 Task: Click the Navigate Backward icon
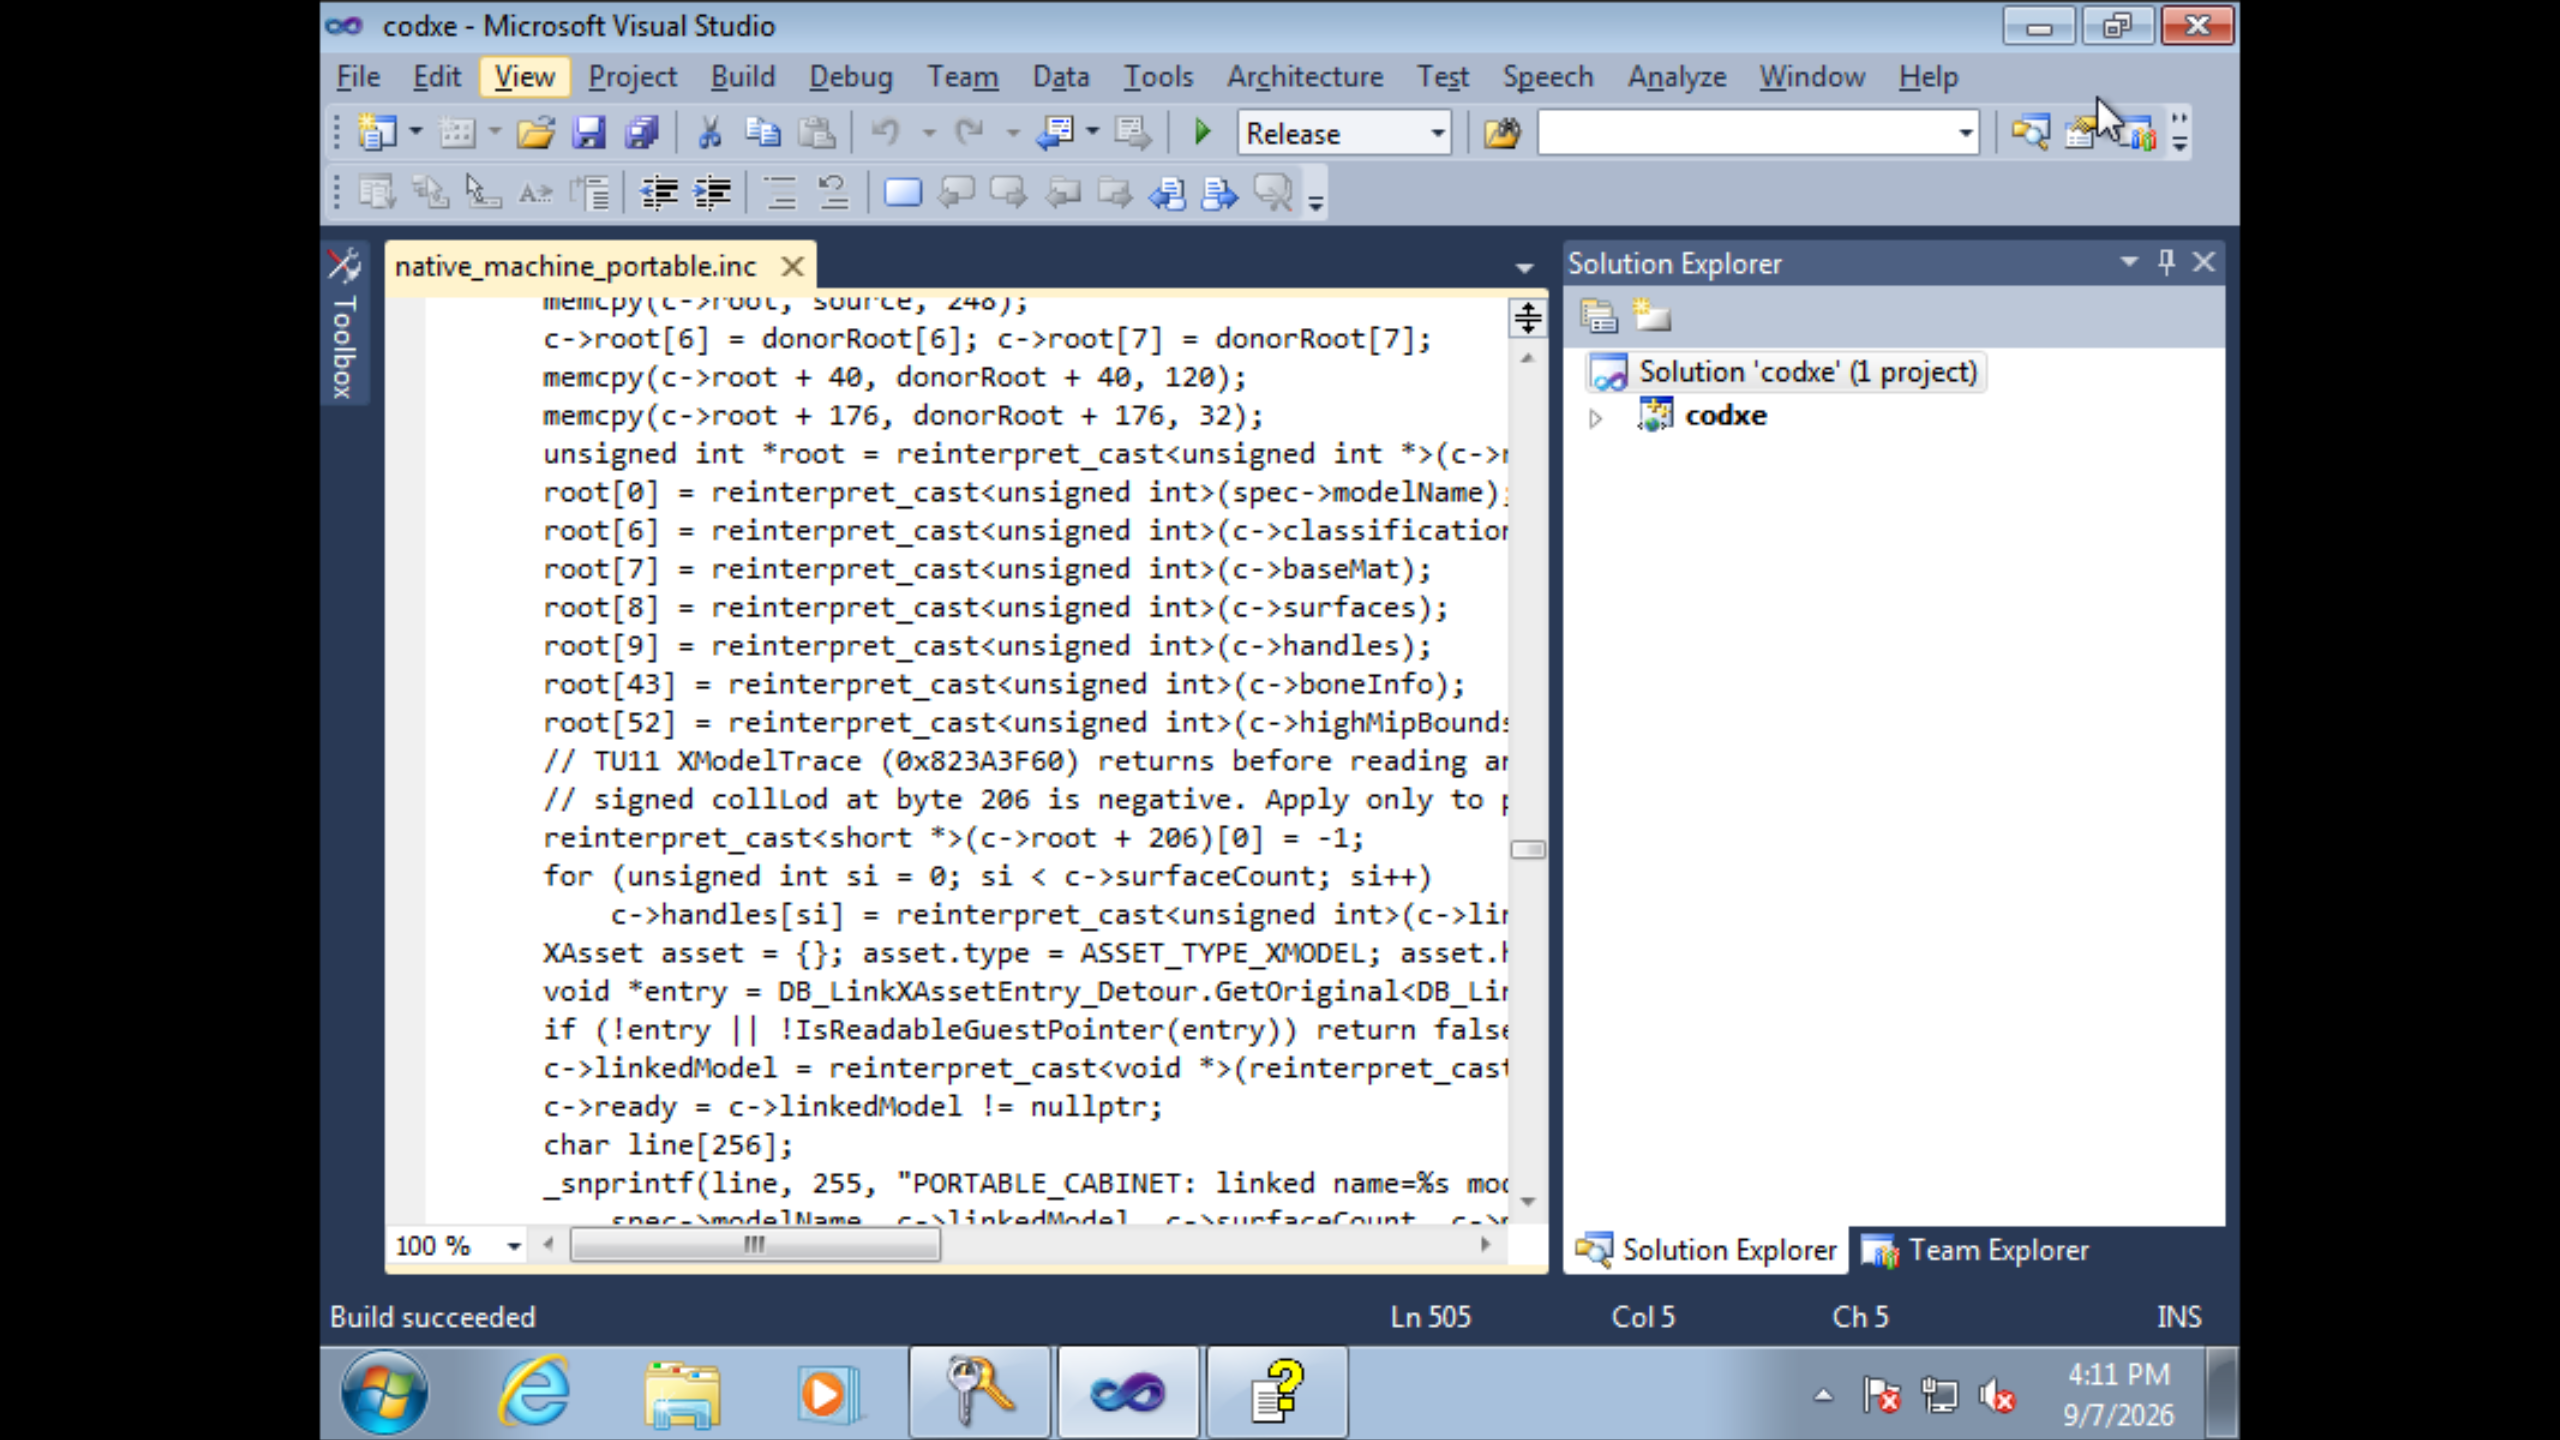click(x=1055, y=132)
